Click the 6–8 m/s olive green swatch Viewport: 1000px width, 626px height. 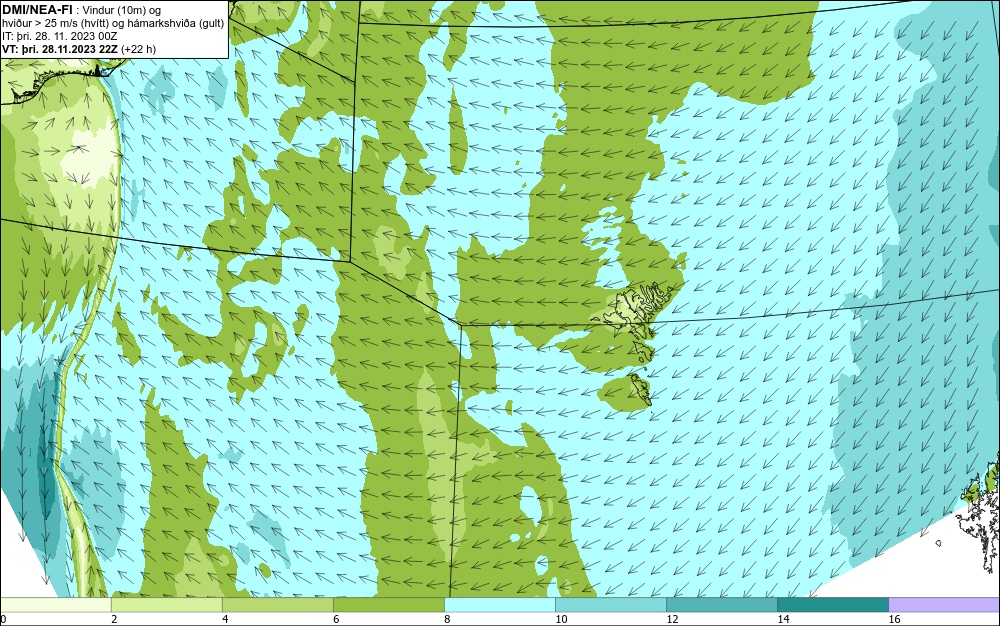point(388,605)
